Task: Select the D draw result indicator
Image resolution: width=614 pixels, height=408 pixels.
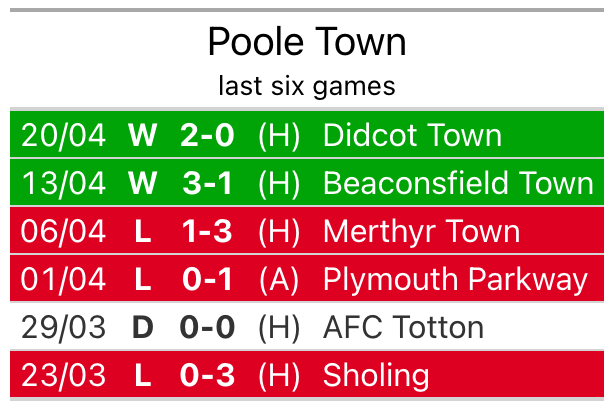Action: click(143, 327)
